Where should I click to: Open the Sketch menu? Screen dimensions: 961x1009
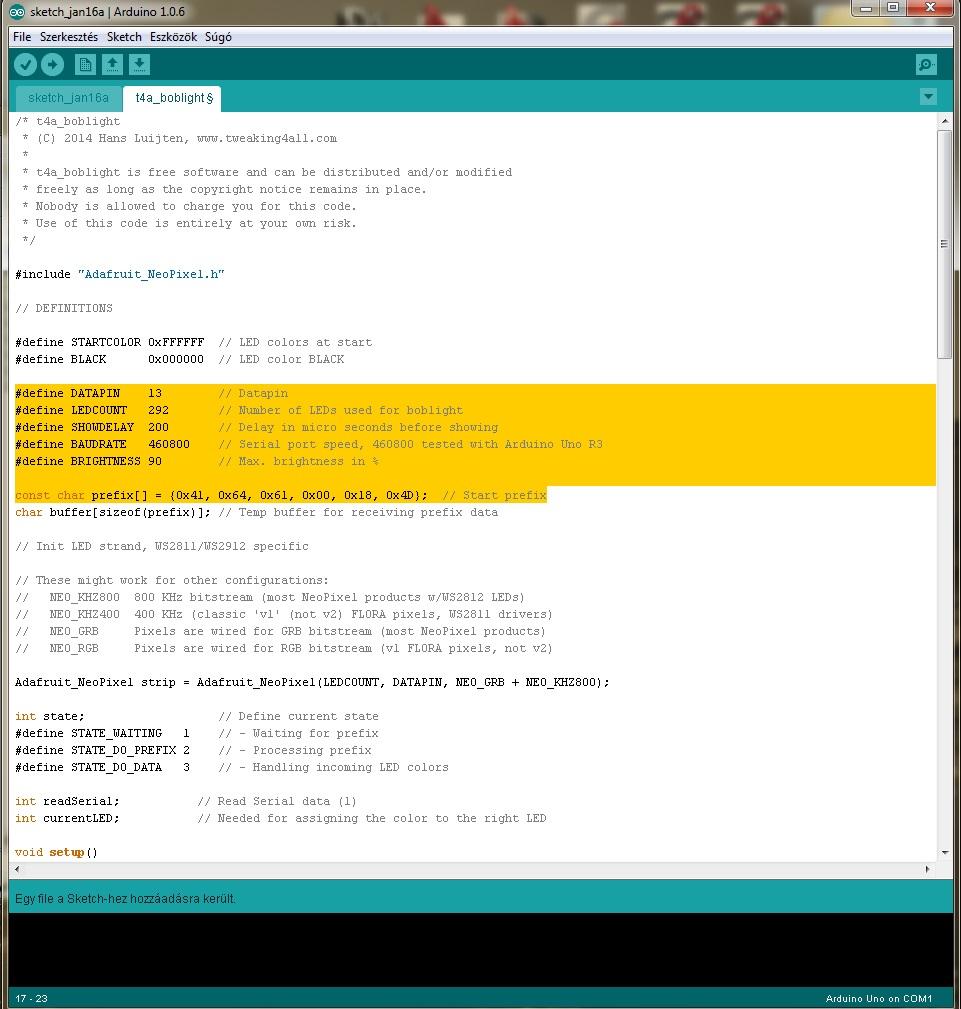coord(124,37)
